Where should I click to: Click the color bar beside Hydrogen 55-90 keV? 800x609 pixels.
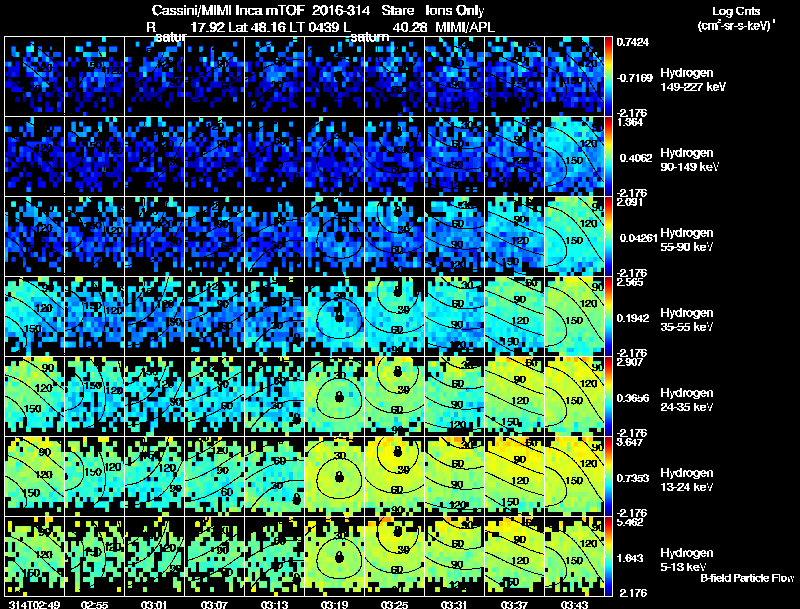(x=608, y=237)
